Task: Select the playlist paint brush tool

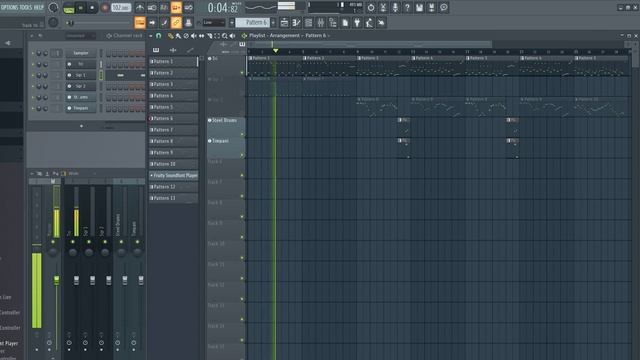Action: (178, 36)
